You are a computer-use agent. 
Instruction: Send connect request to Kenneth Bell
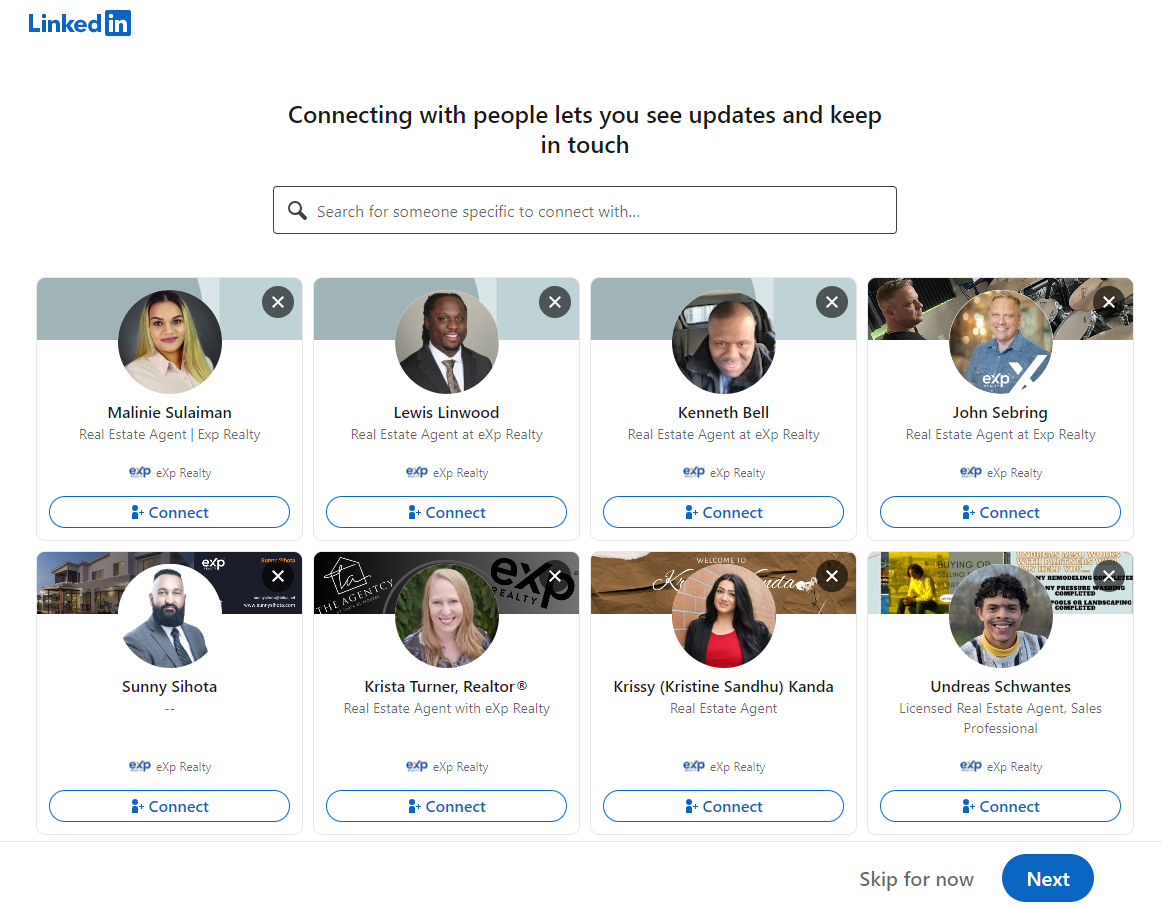pyautogui.click(x=723, y=512)
